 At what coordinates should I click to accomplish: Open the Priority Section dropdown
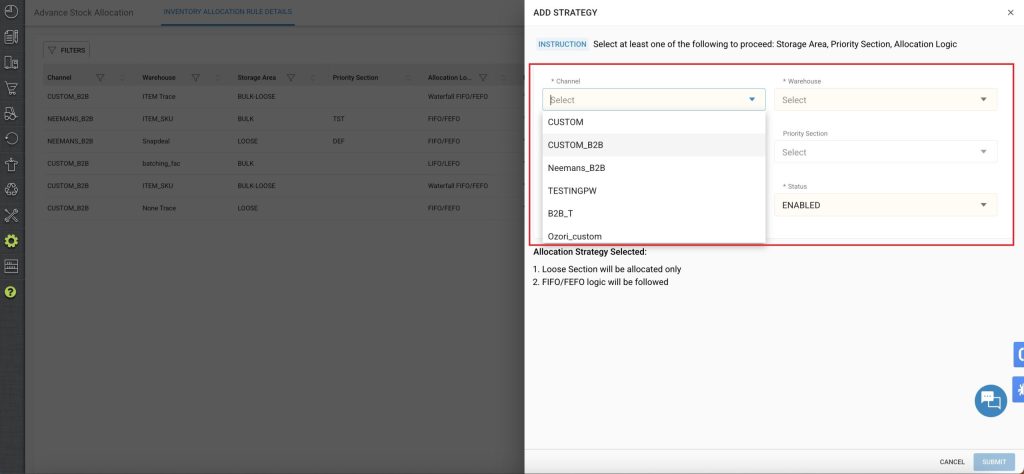pos(885,153)
